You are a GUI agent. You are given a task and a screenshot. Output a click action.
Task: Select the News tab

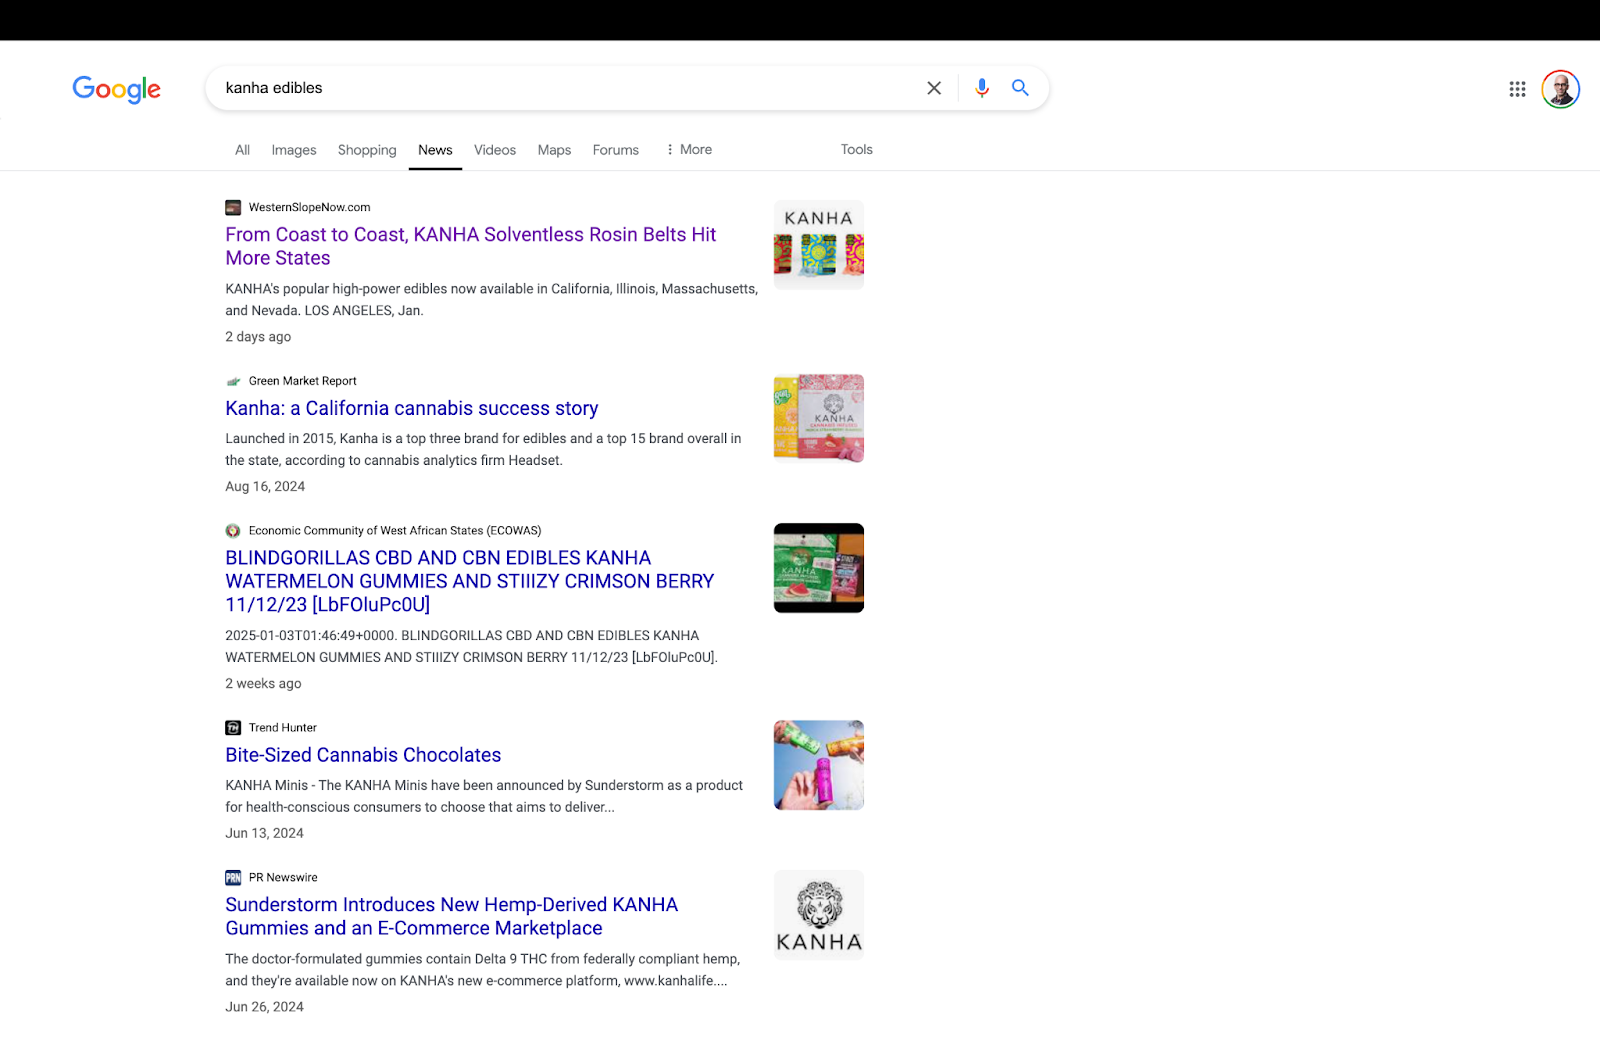point(435,150)
